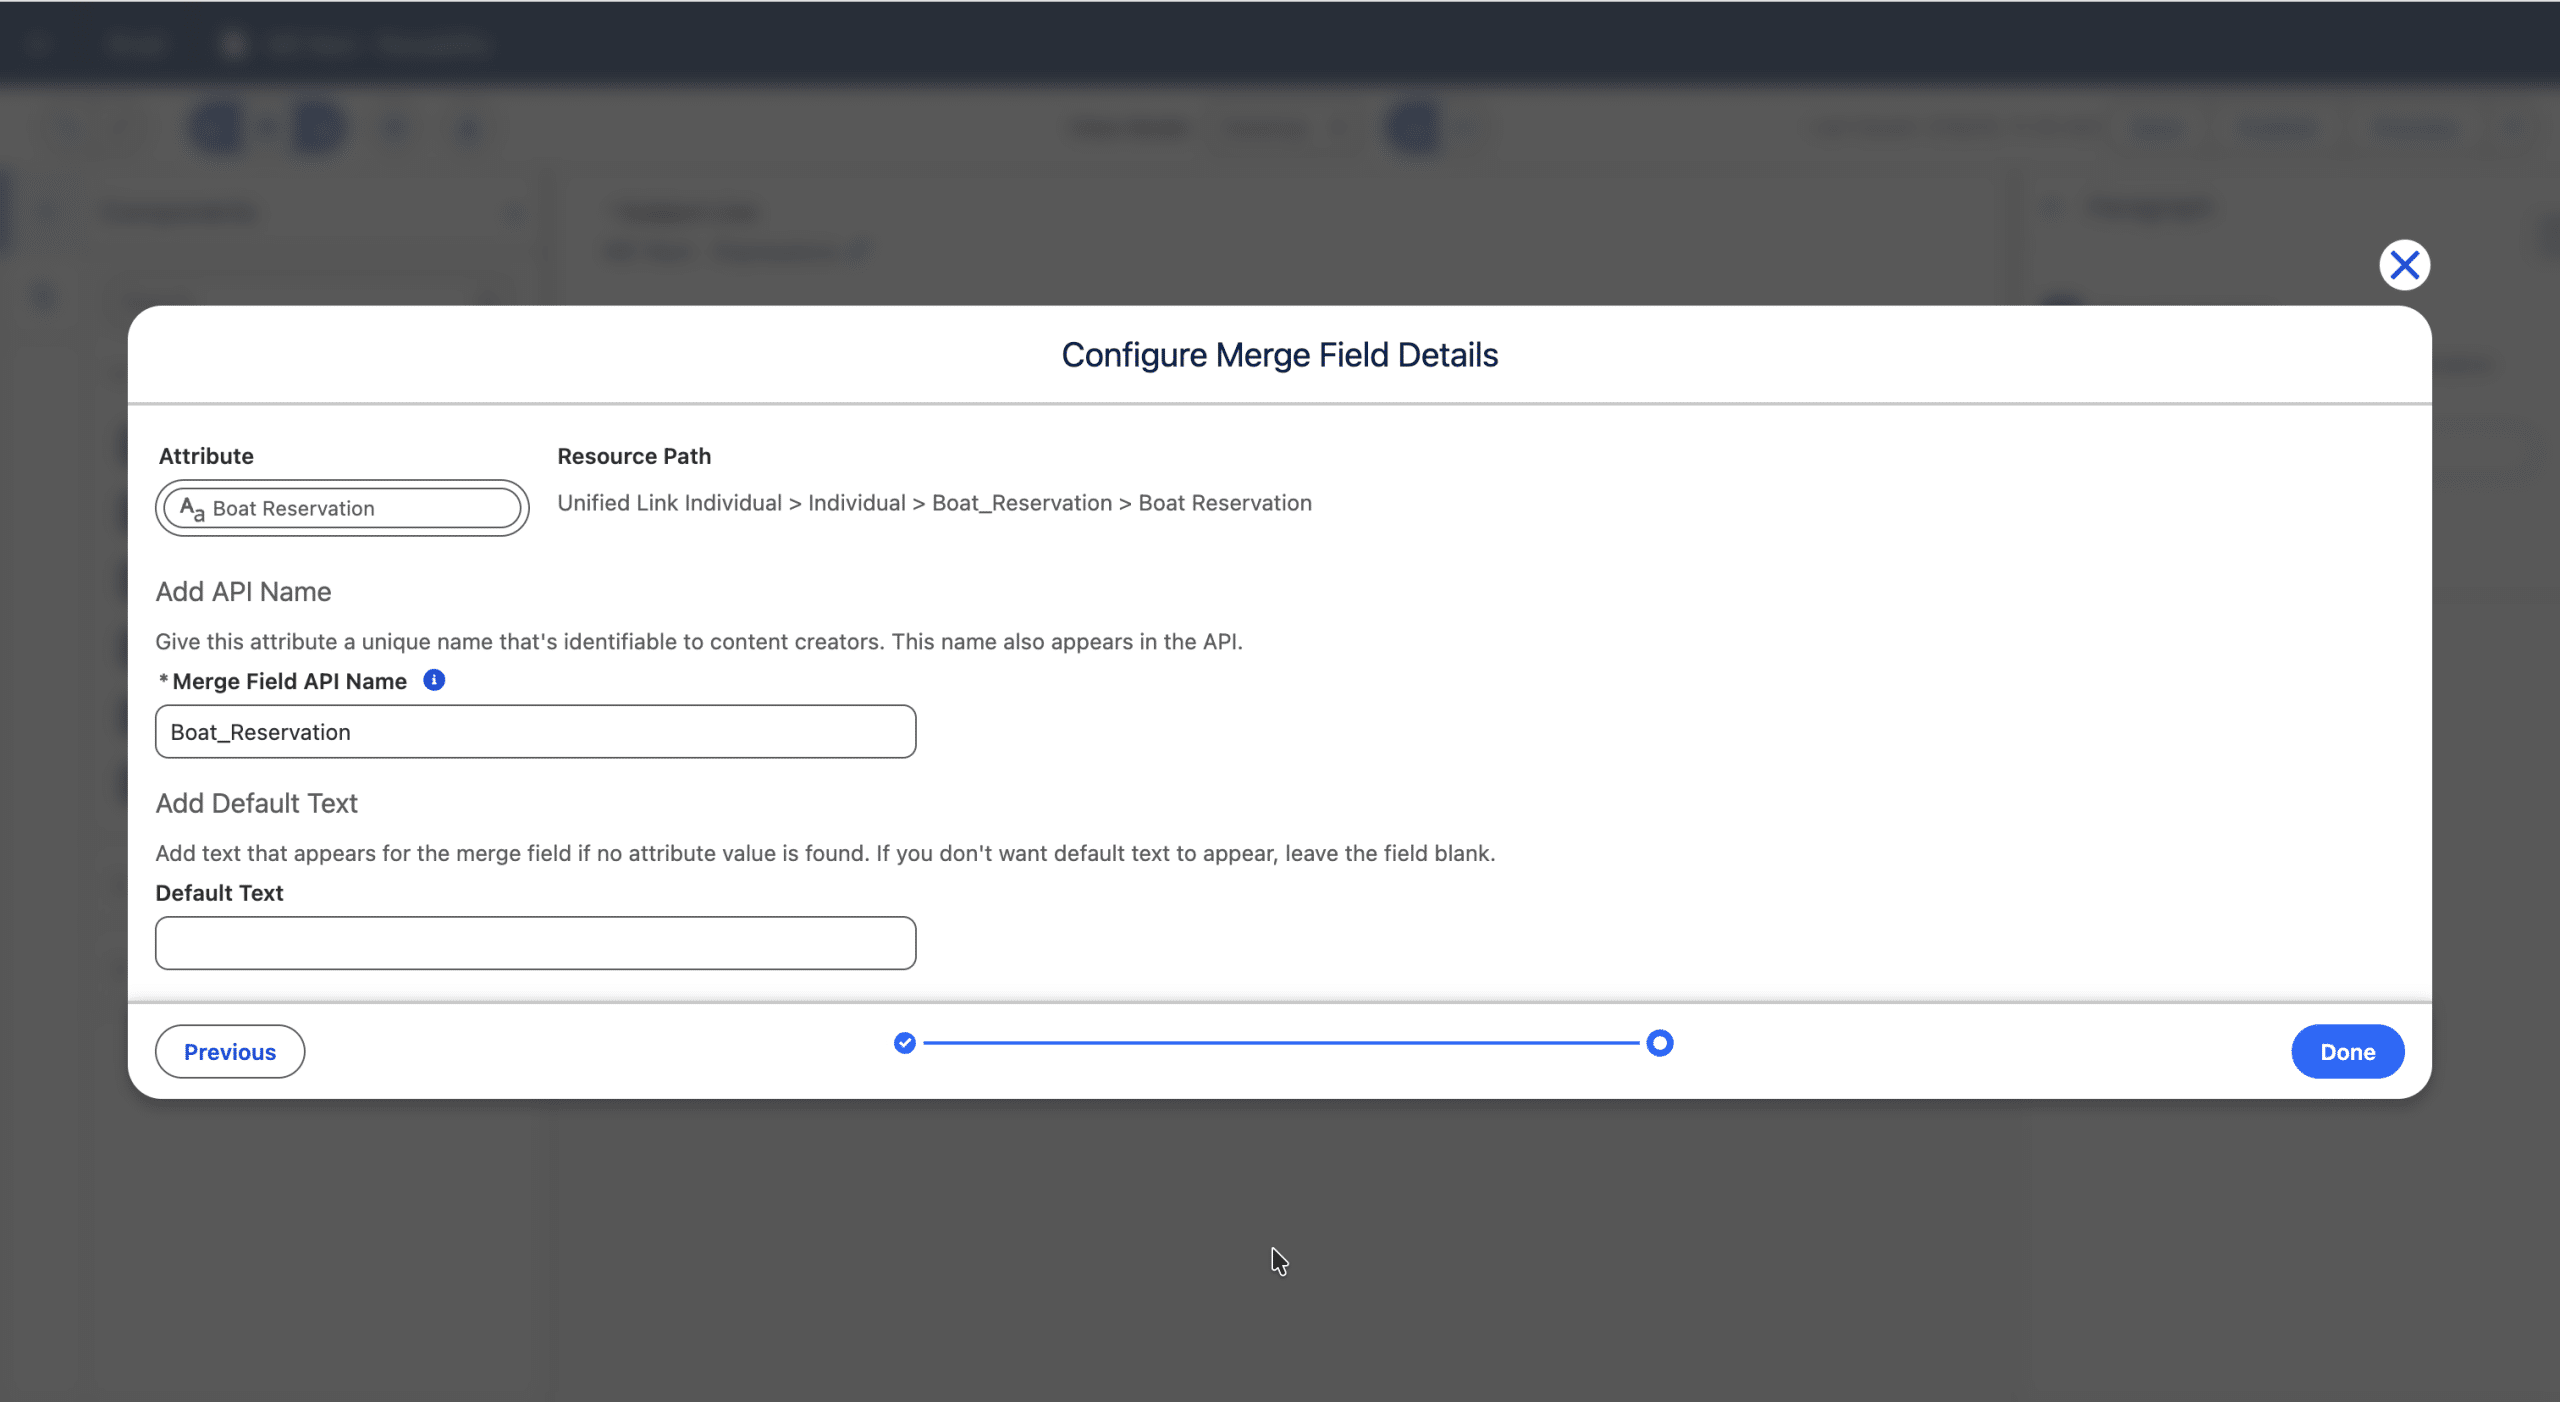Close the Configure Merge Field Details dialog

pos(2404,265)
